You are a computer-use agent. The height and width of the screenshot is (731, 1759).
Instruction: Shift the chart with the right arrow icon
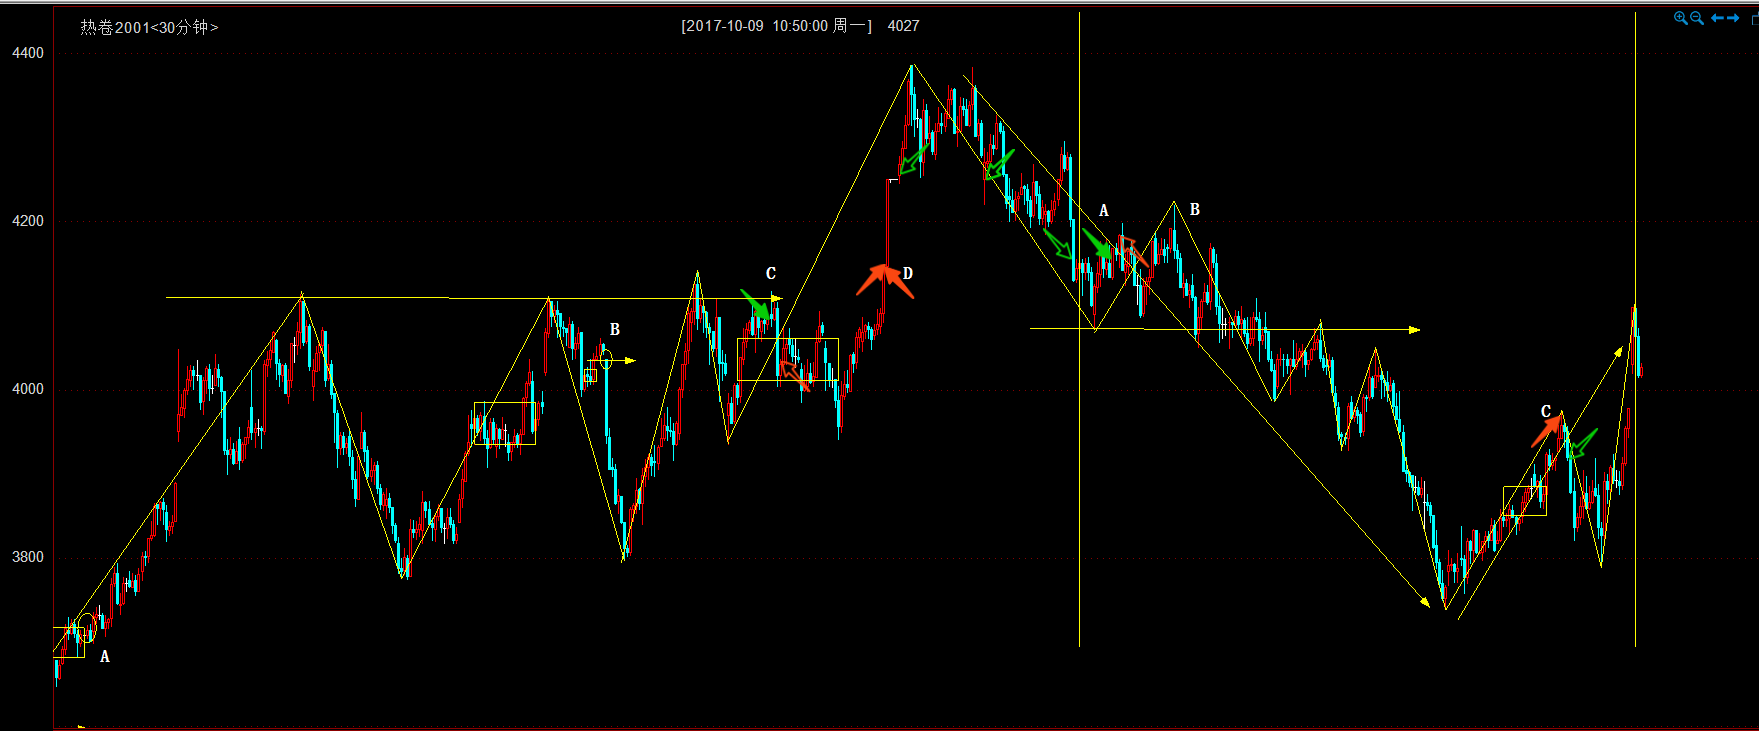pyautogui.click(x=1733, y=18)
